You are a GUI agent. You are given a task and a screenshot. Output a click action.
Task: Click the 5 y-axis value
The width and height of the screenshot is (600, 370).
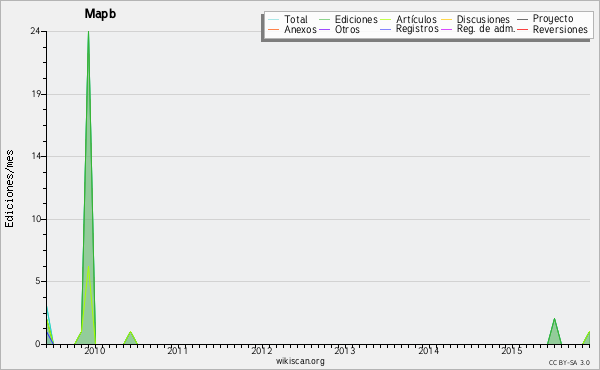pyautogui.click(x=38, y=281)
